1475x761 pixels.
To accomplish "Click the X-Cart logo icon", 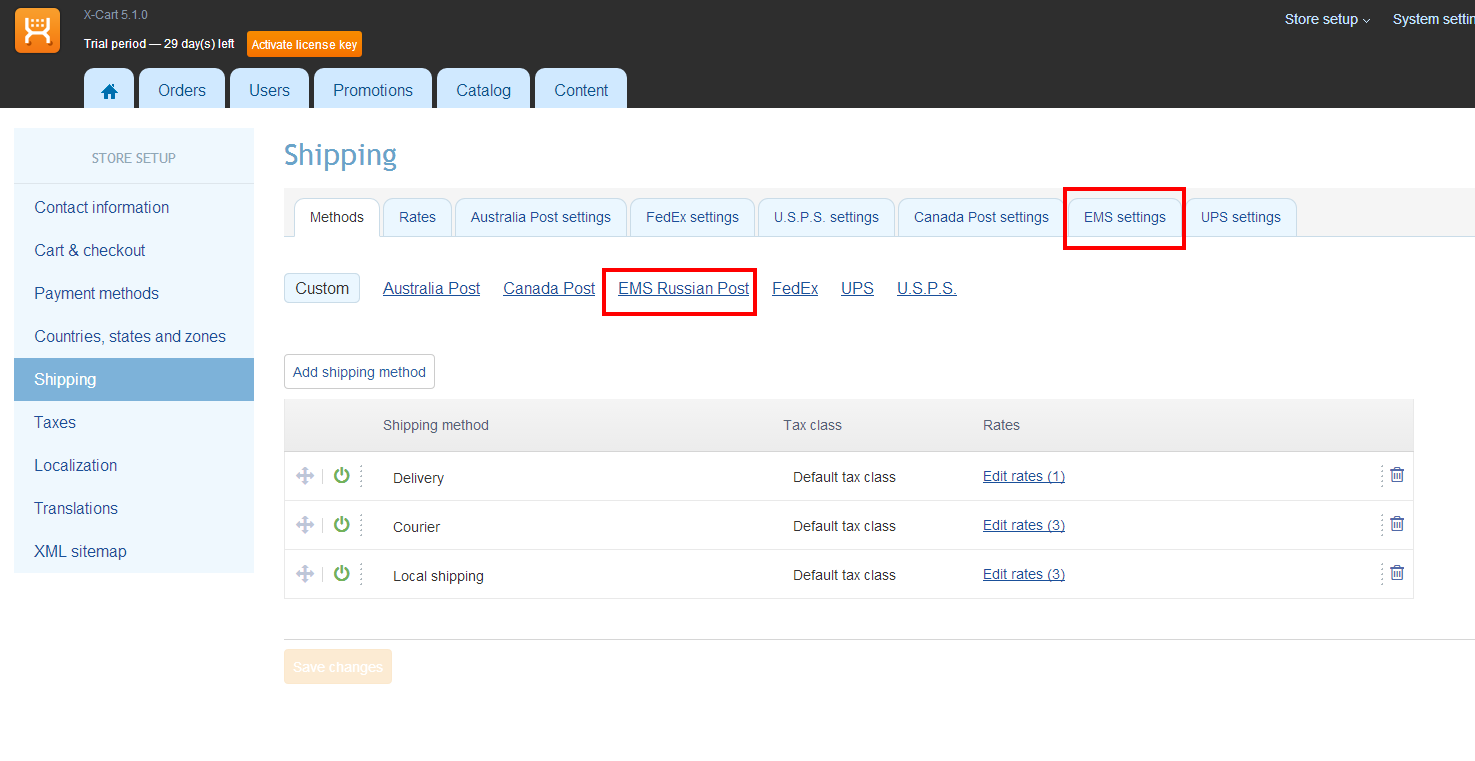I will click(x=37, y=31).
